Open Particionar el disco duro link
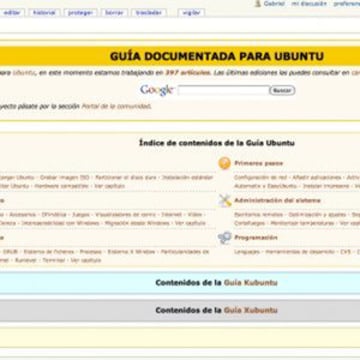The image size is (360, 360). [126, 178]
